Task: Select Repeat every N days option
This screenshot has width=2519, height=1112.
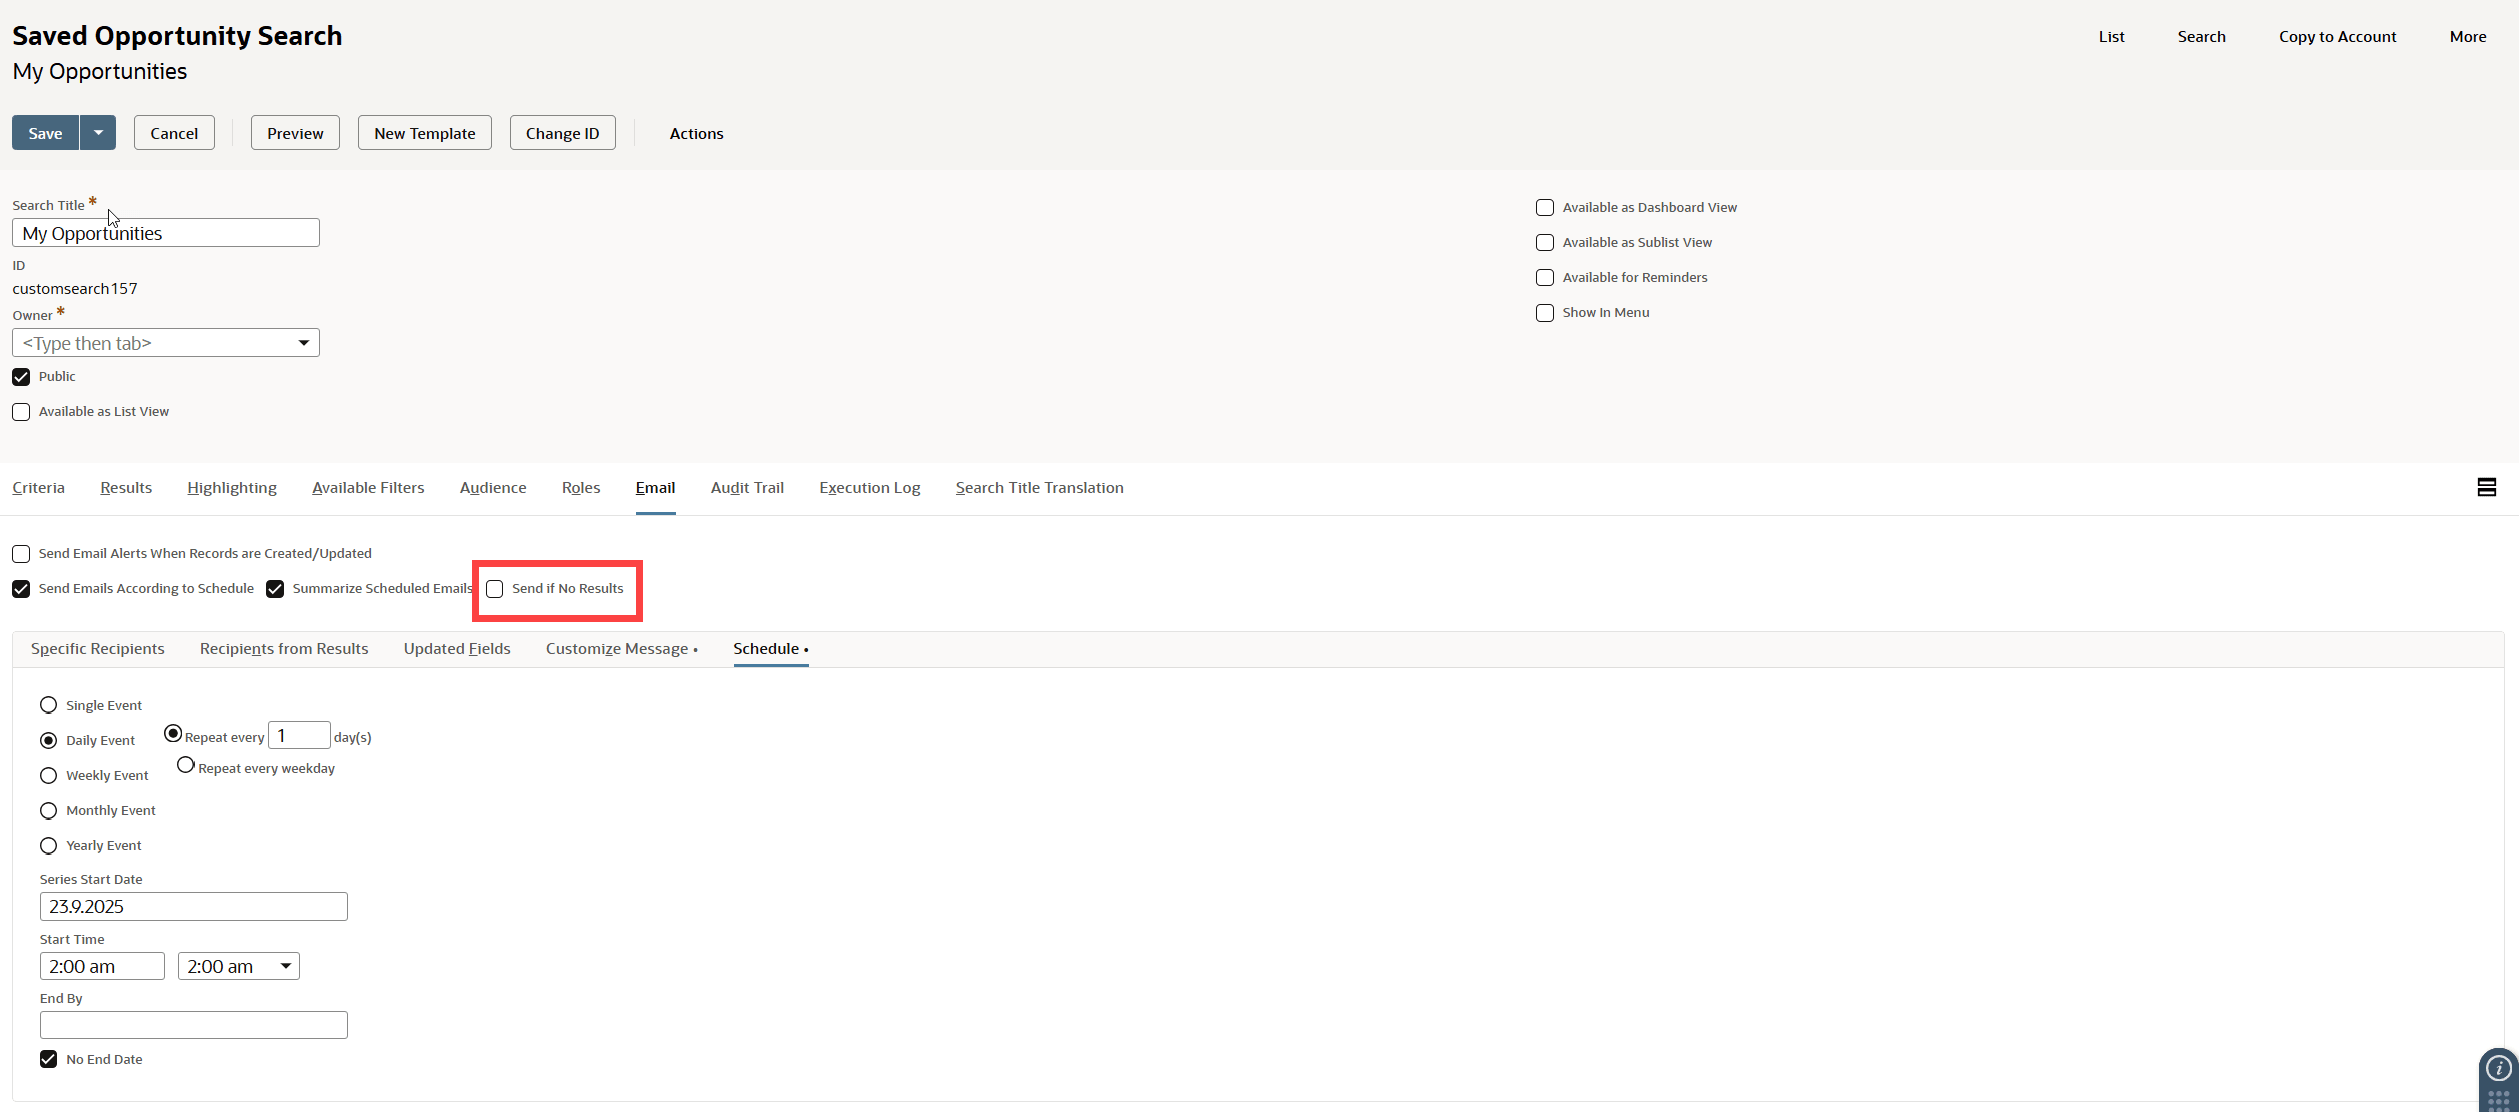Action: [173, 734]
